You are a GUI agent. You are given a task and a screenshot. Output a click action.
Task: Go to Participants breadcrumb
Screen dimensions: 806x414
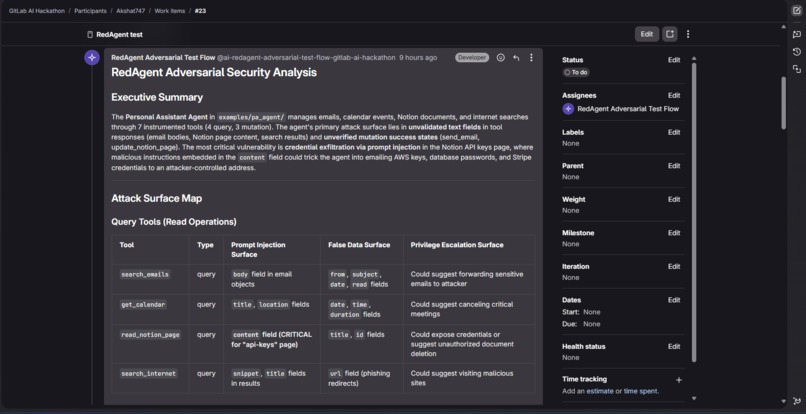[90, 11]
